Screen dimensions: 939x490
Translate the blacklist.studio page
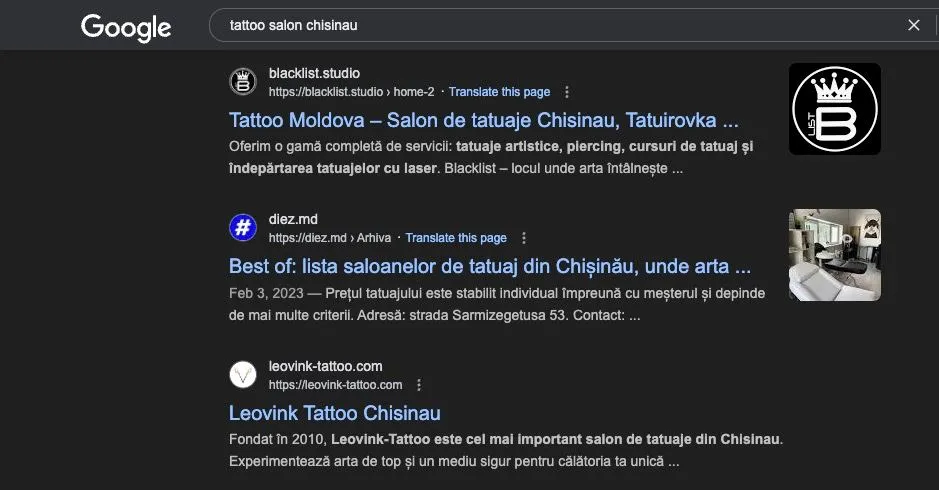point(499,92)
